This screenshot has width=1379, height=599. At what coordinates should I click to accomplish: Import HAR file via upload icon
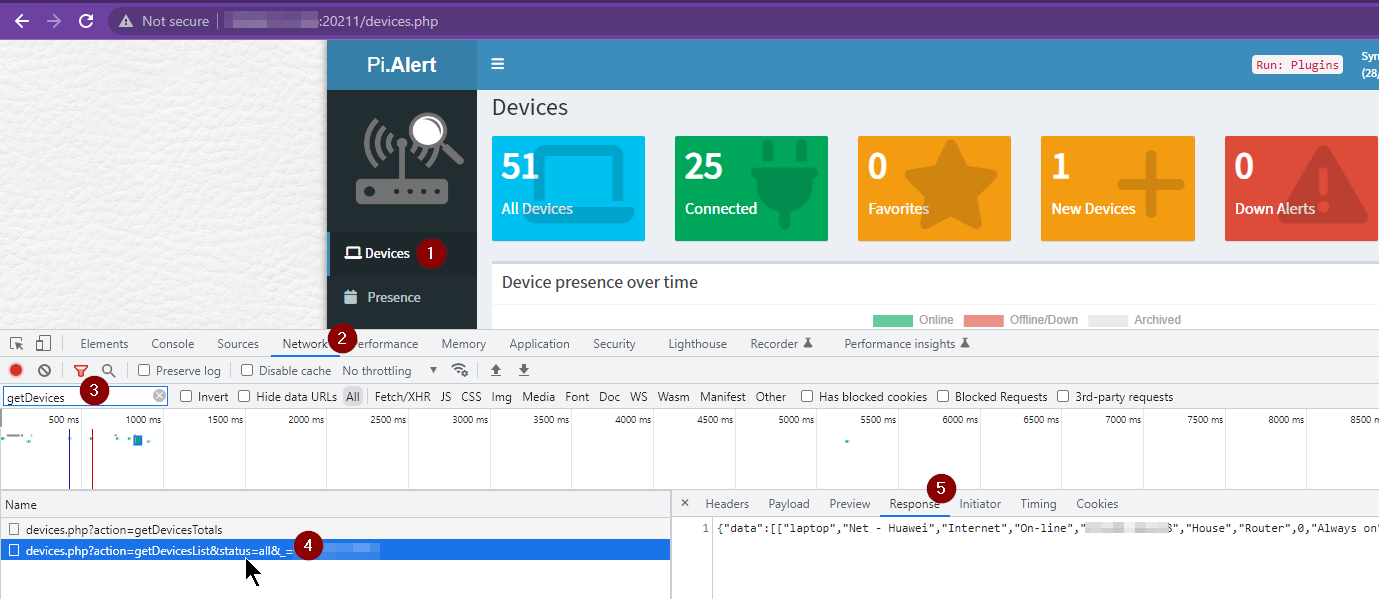[495, 370]
